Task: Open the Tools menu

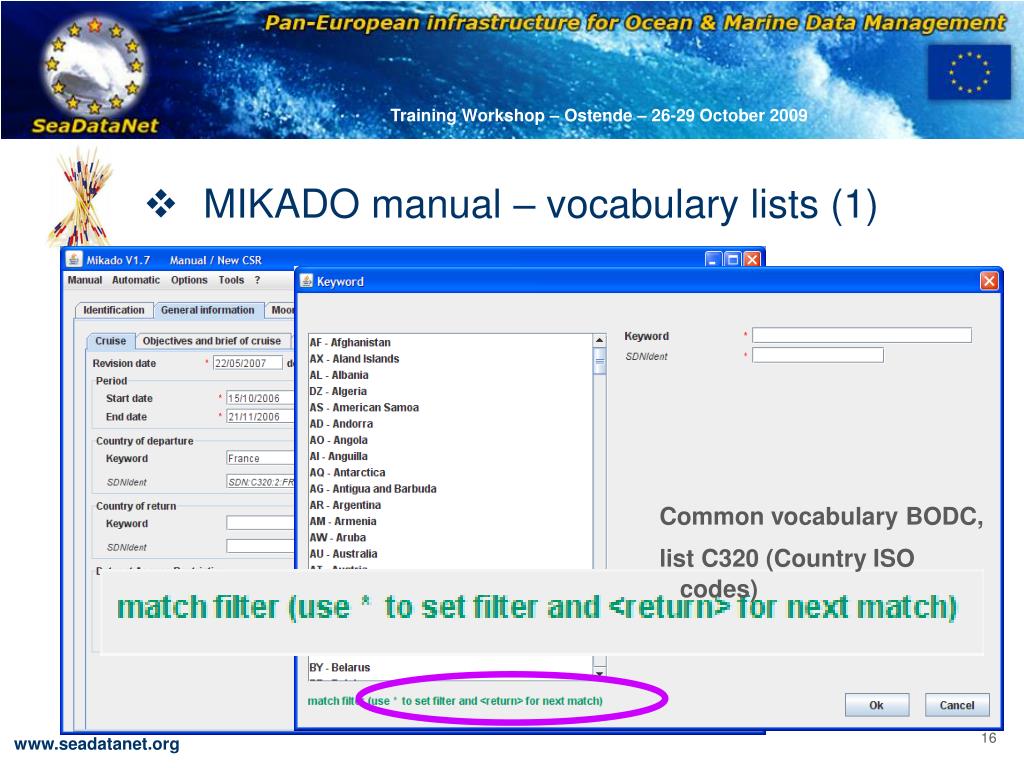Action: (231, 280)
